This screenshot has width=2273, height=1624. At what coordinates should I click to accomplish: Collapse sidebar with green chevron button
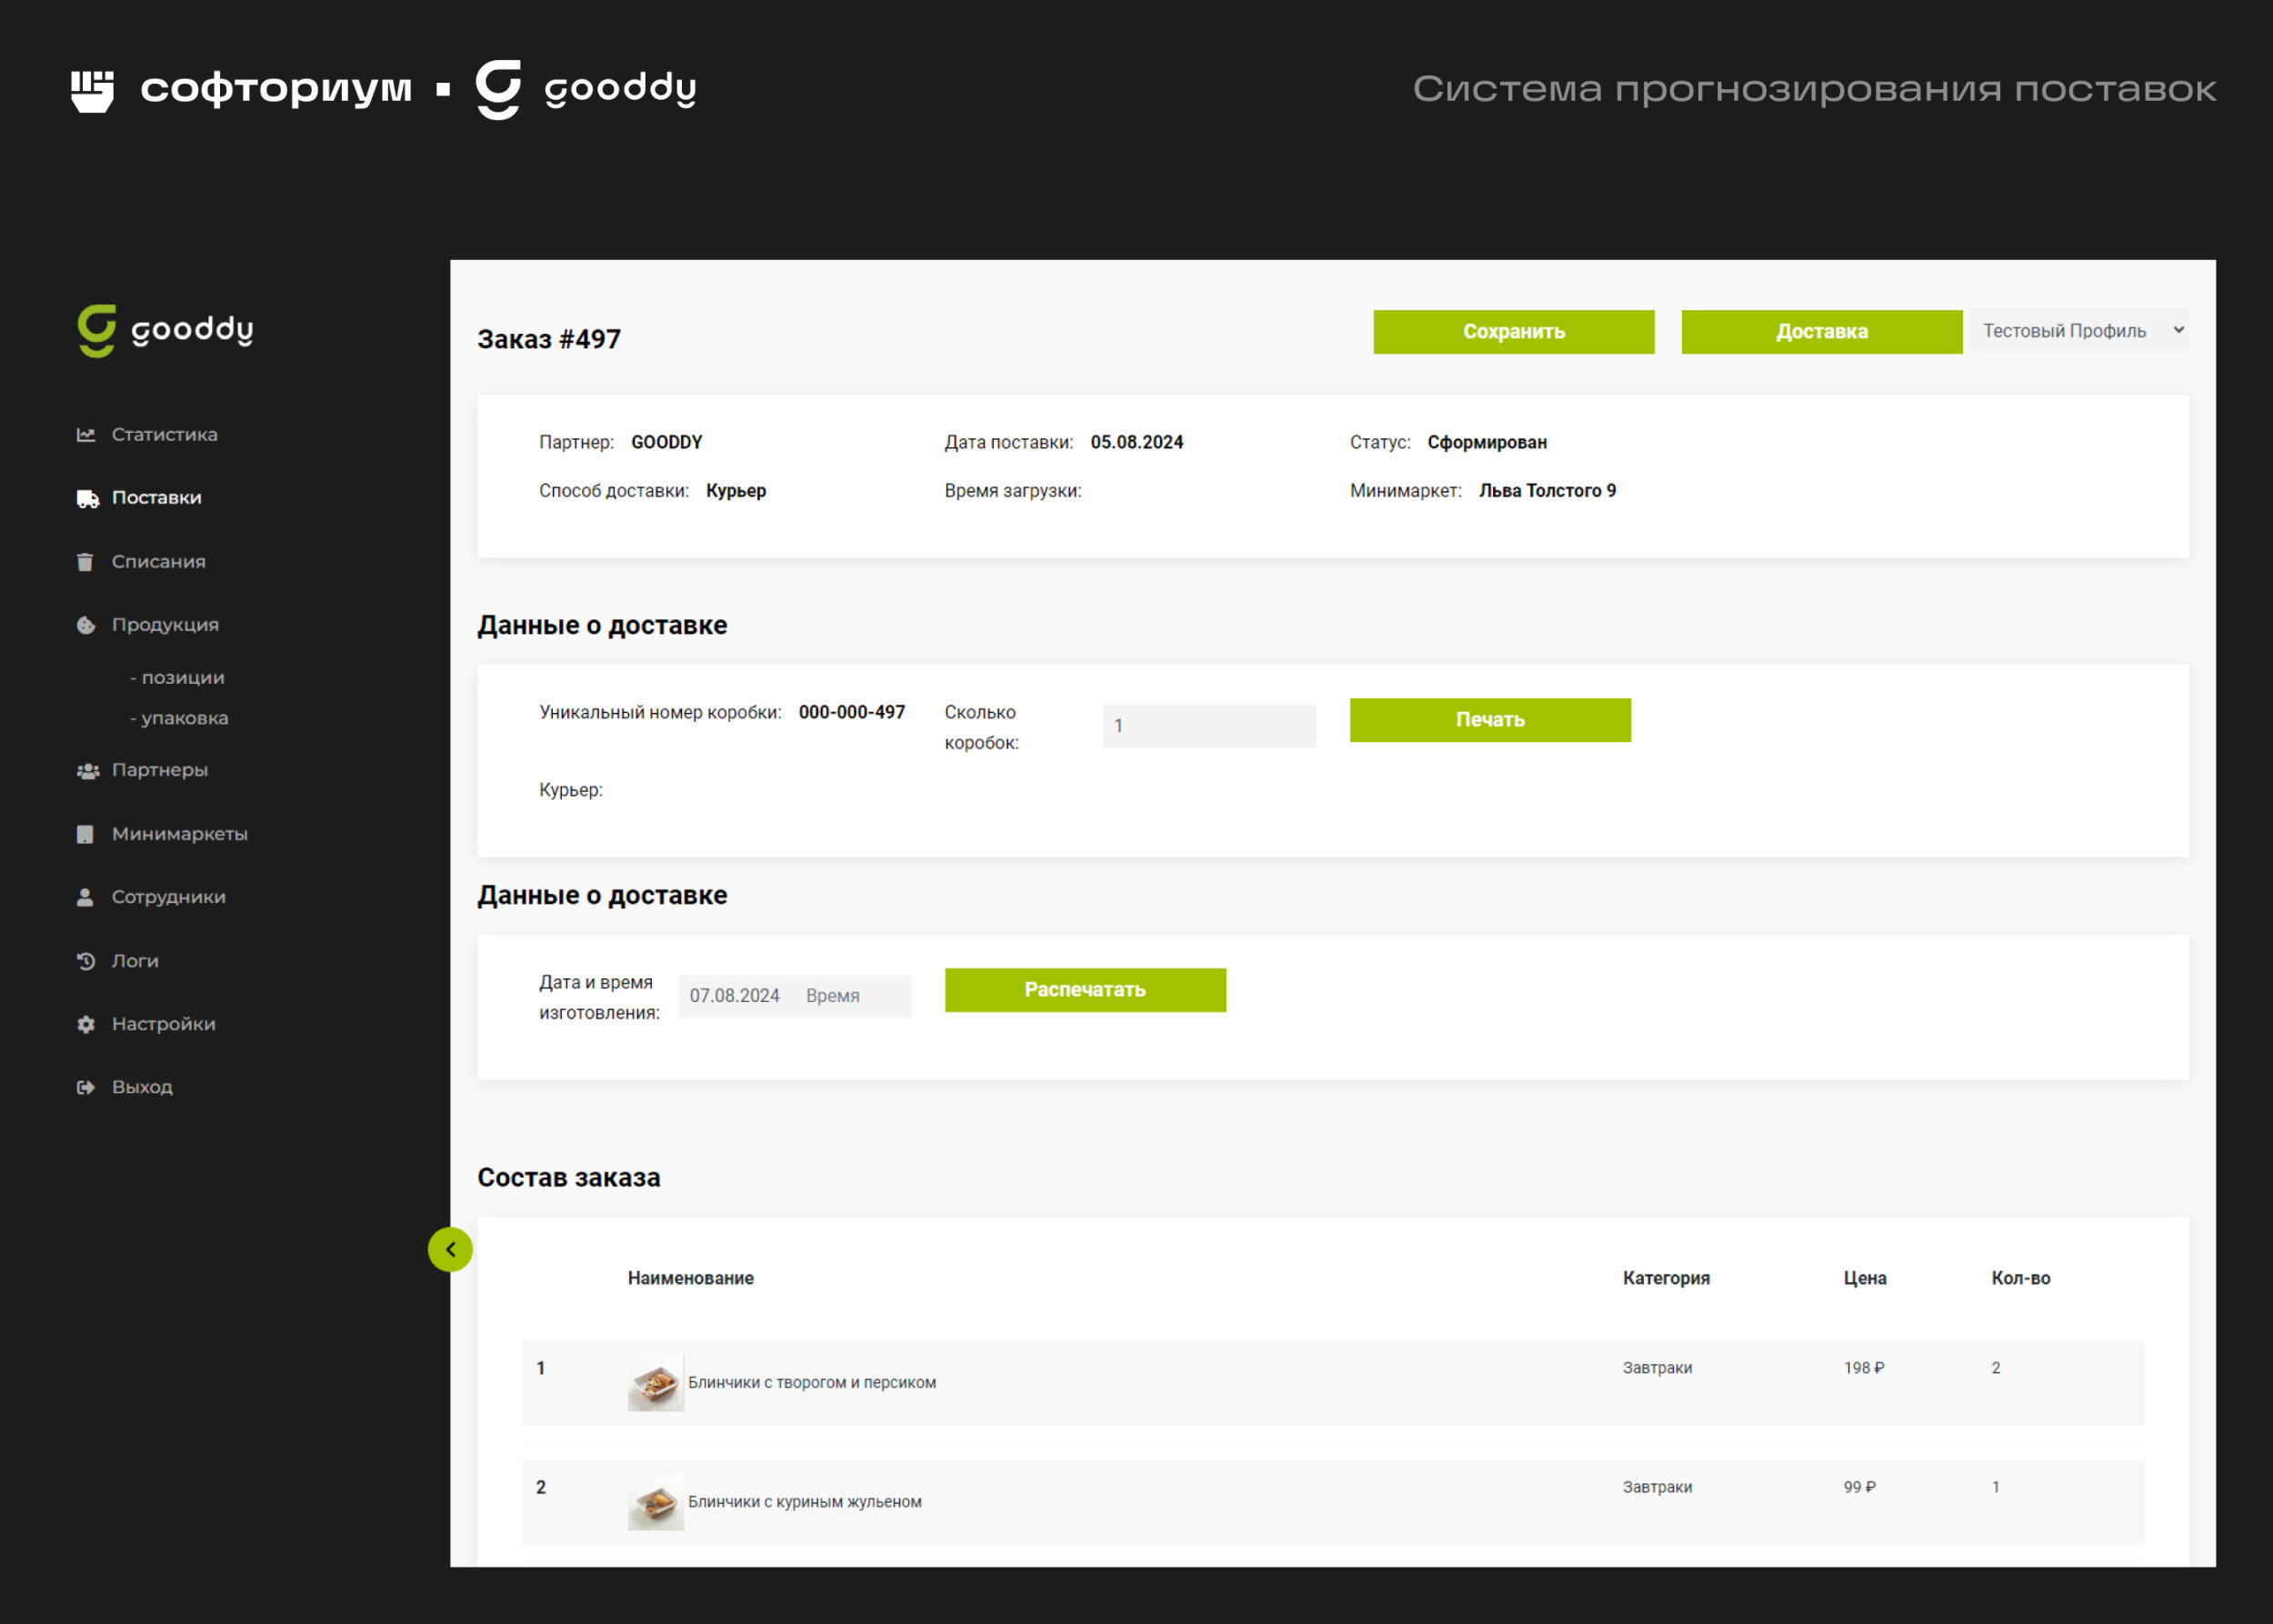(450, 1249)
